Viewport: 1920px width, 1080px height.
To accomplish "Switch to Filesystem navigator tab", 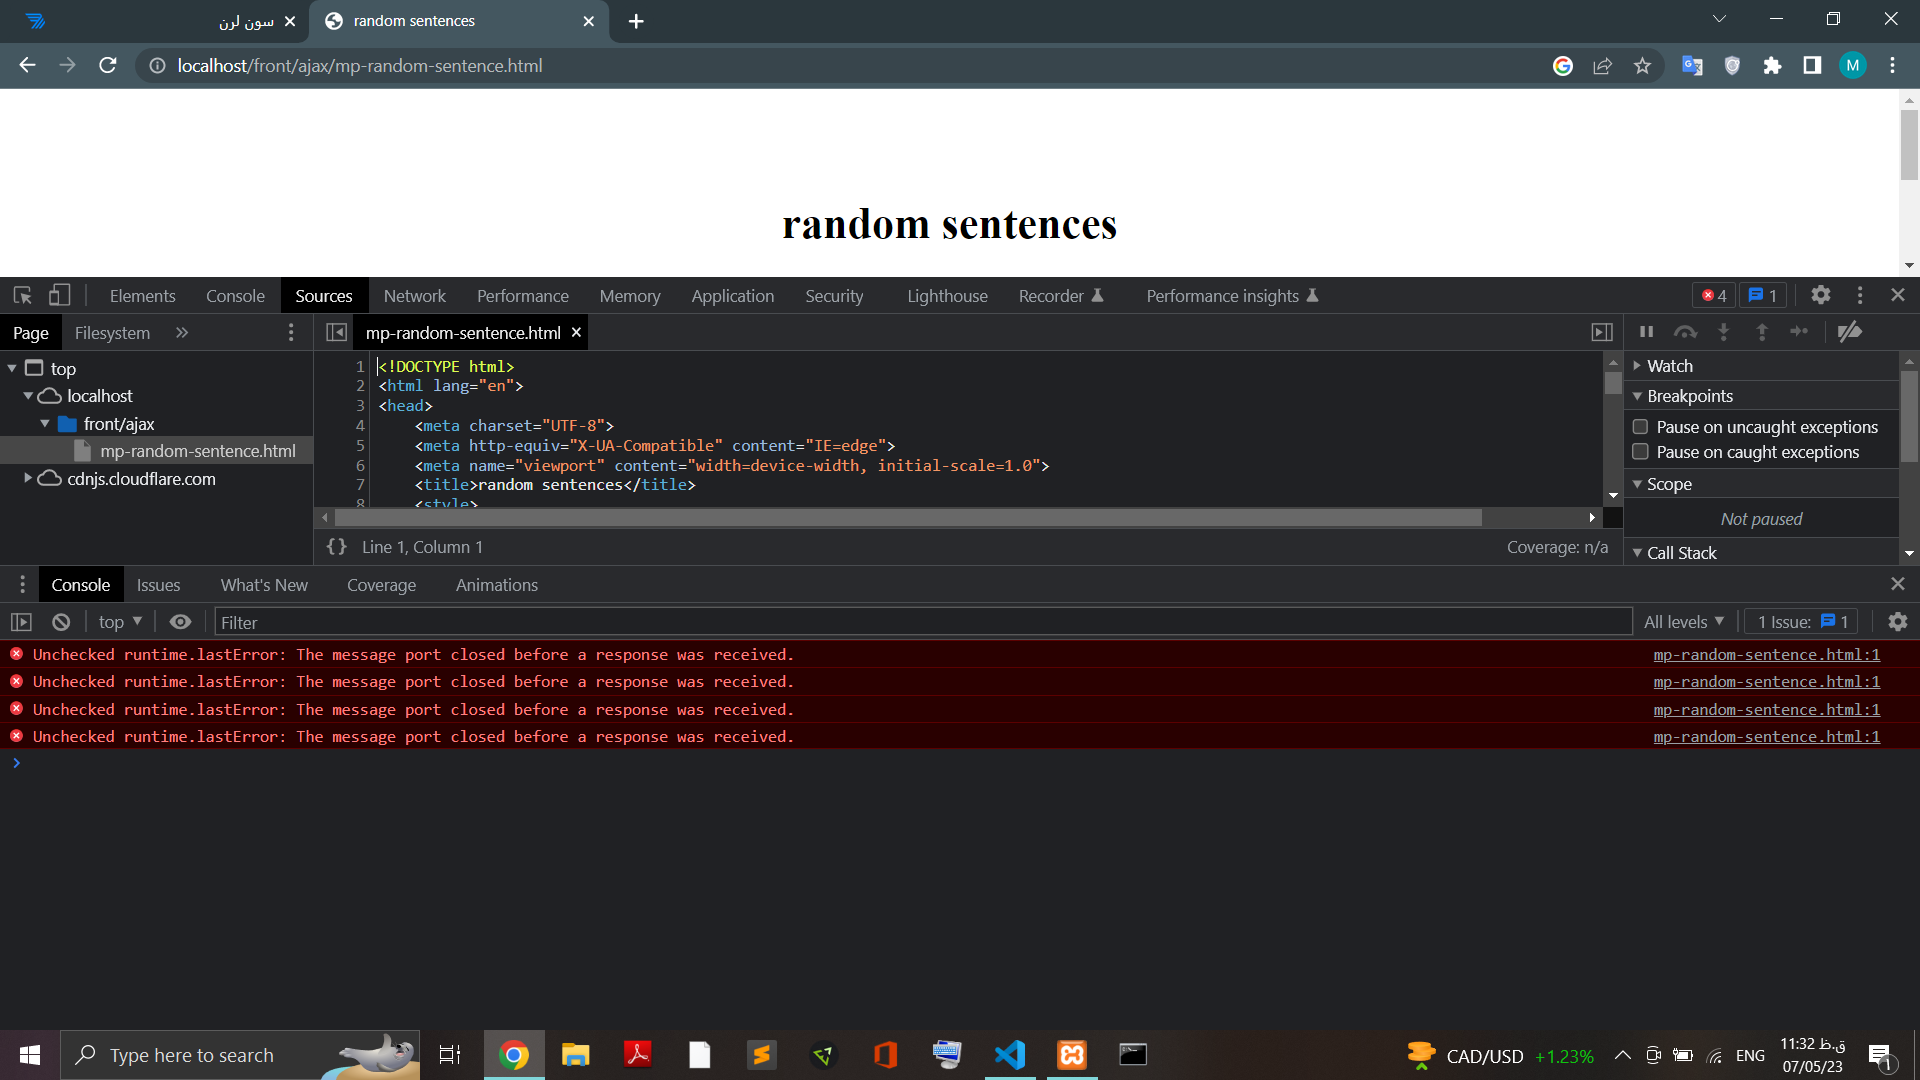I will (x=112, y=333).
